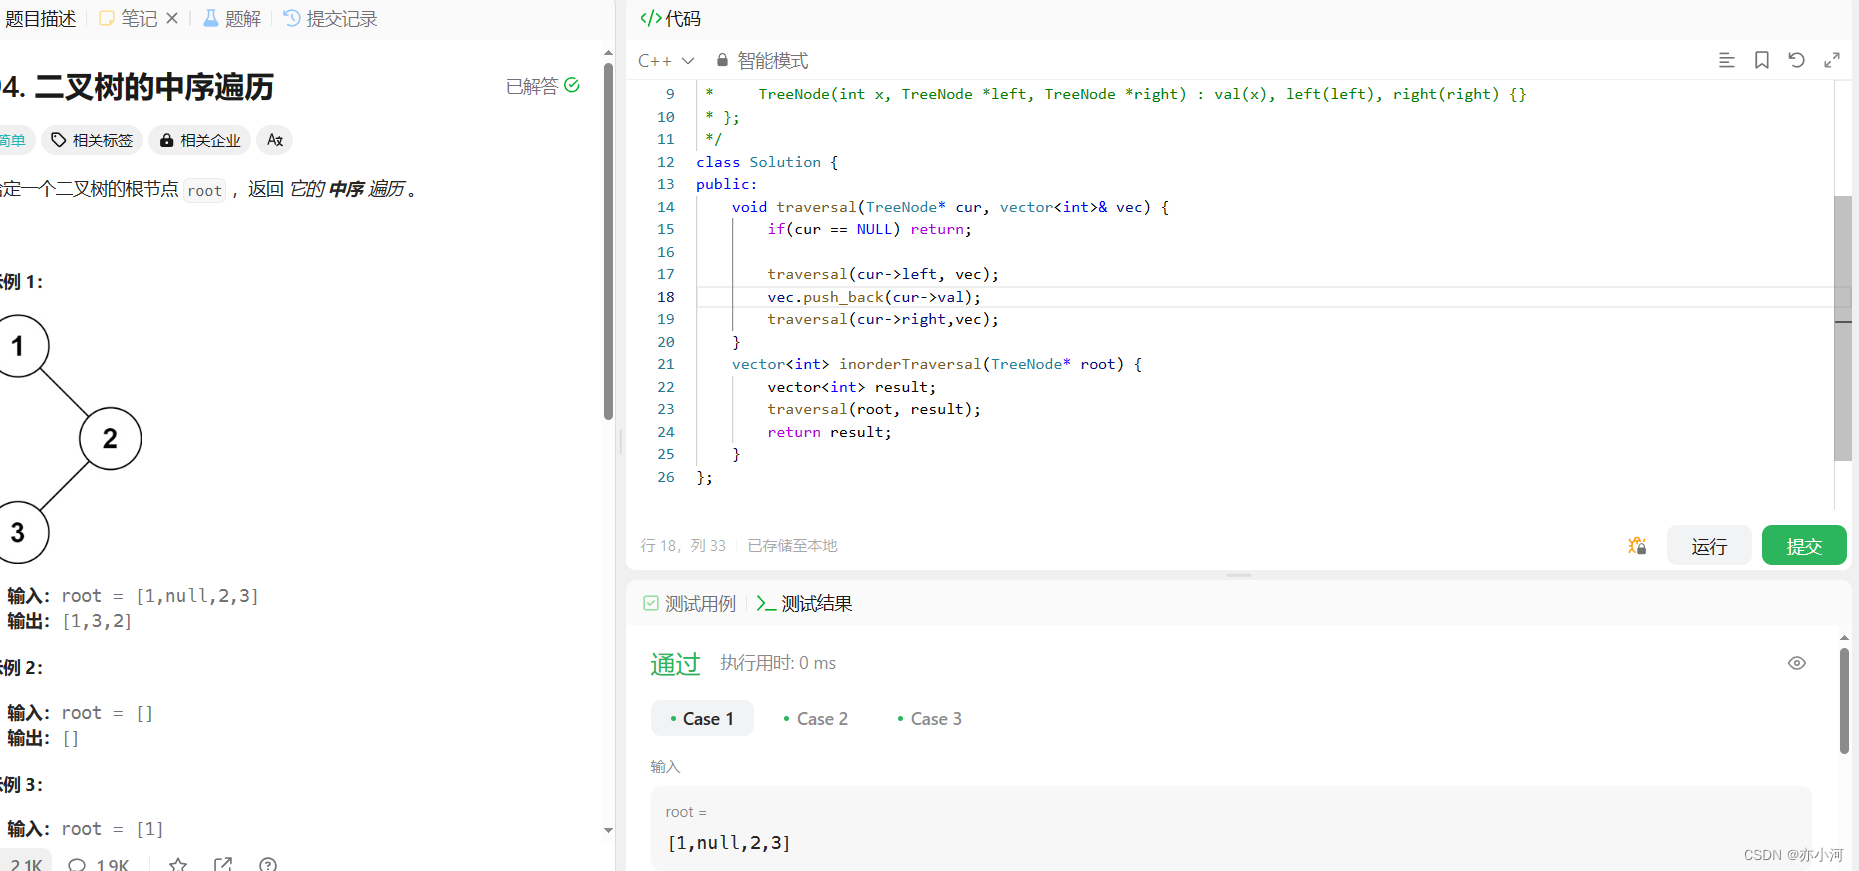
Task: Open the 题目描述 tab
Action: pyautogui.click(x=39, y=19)
